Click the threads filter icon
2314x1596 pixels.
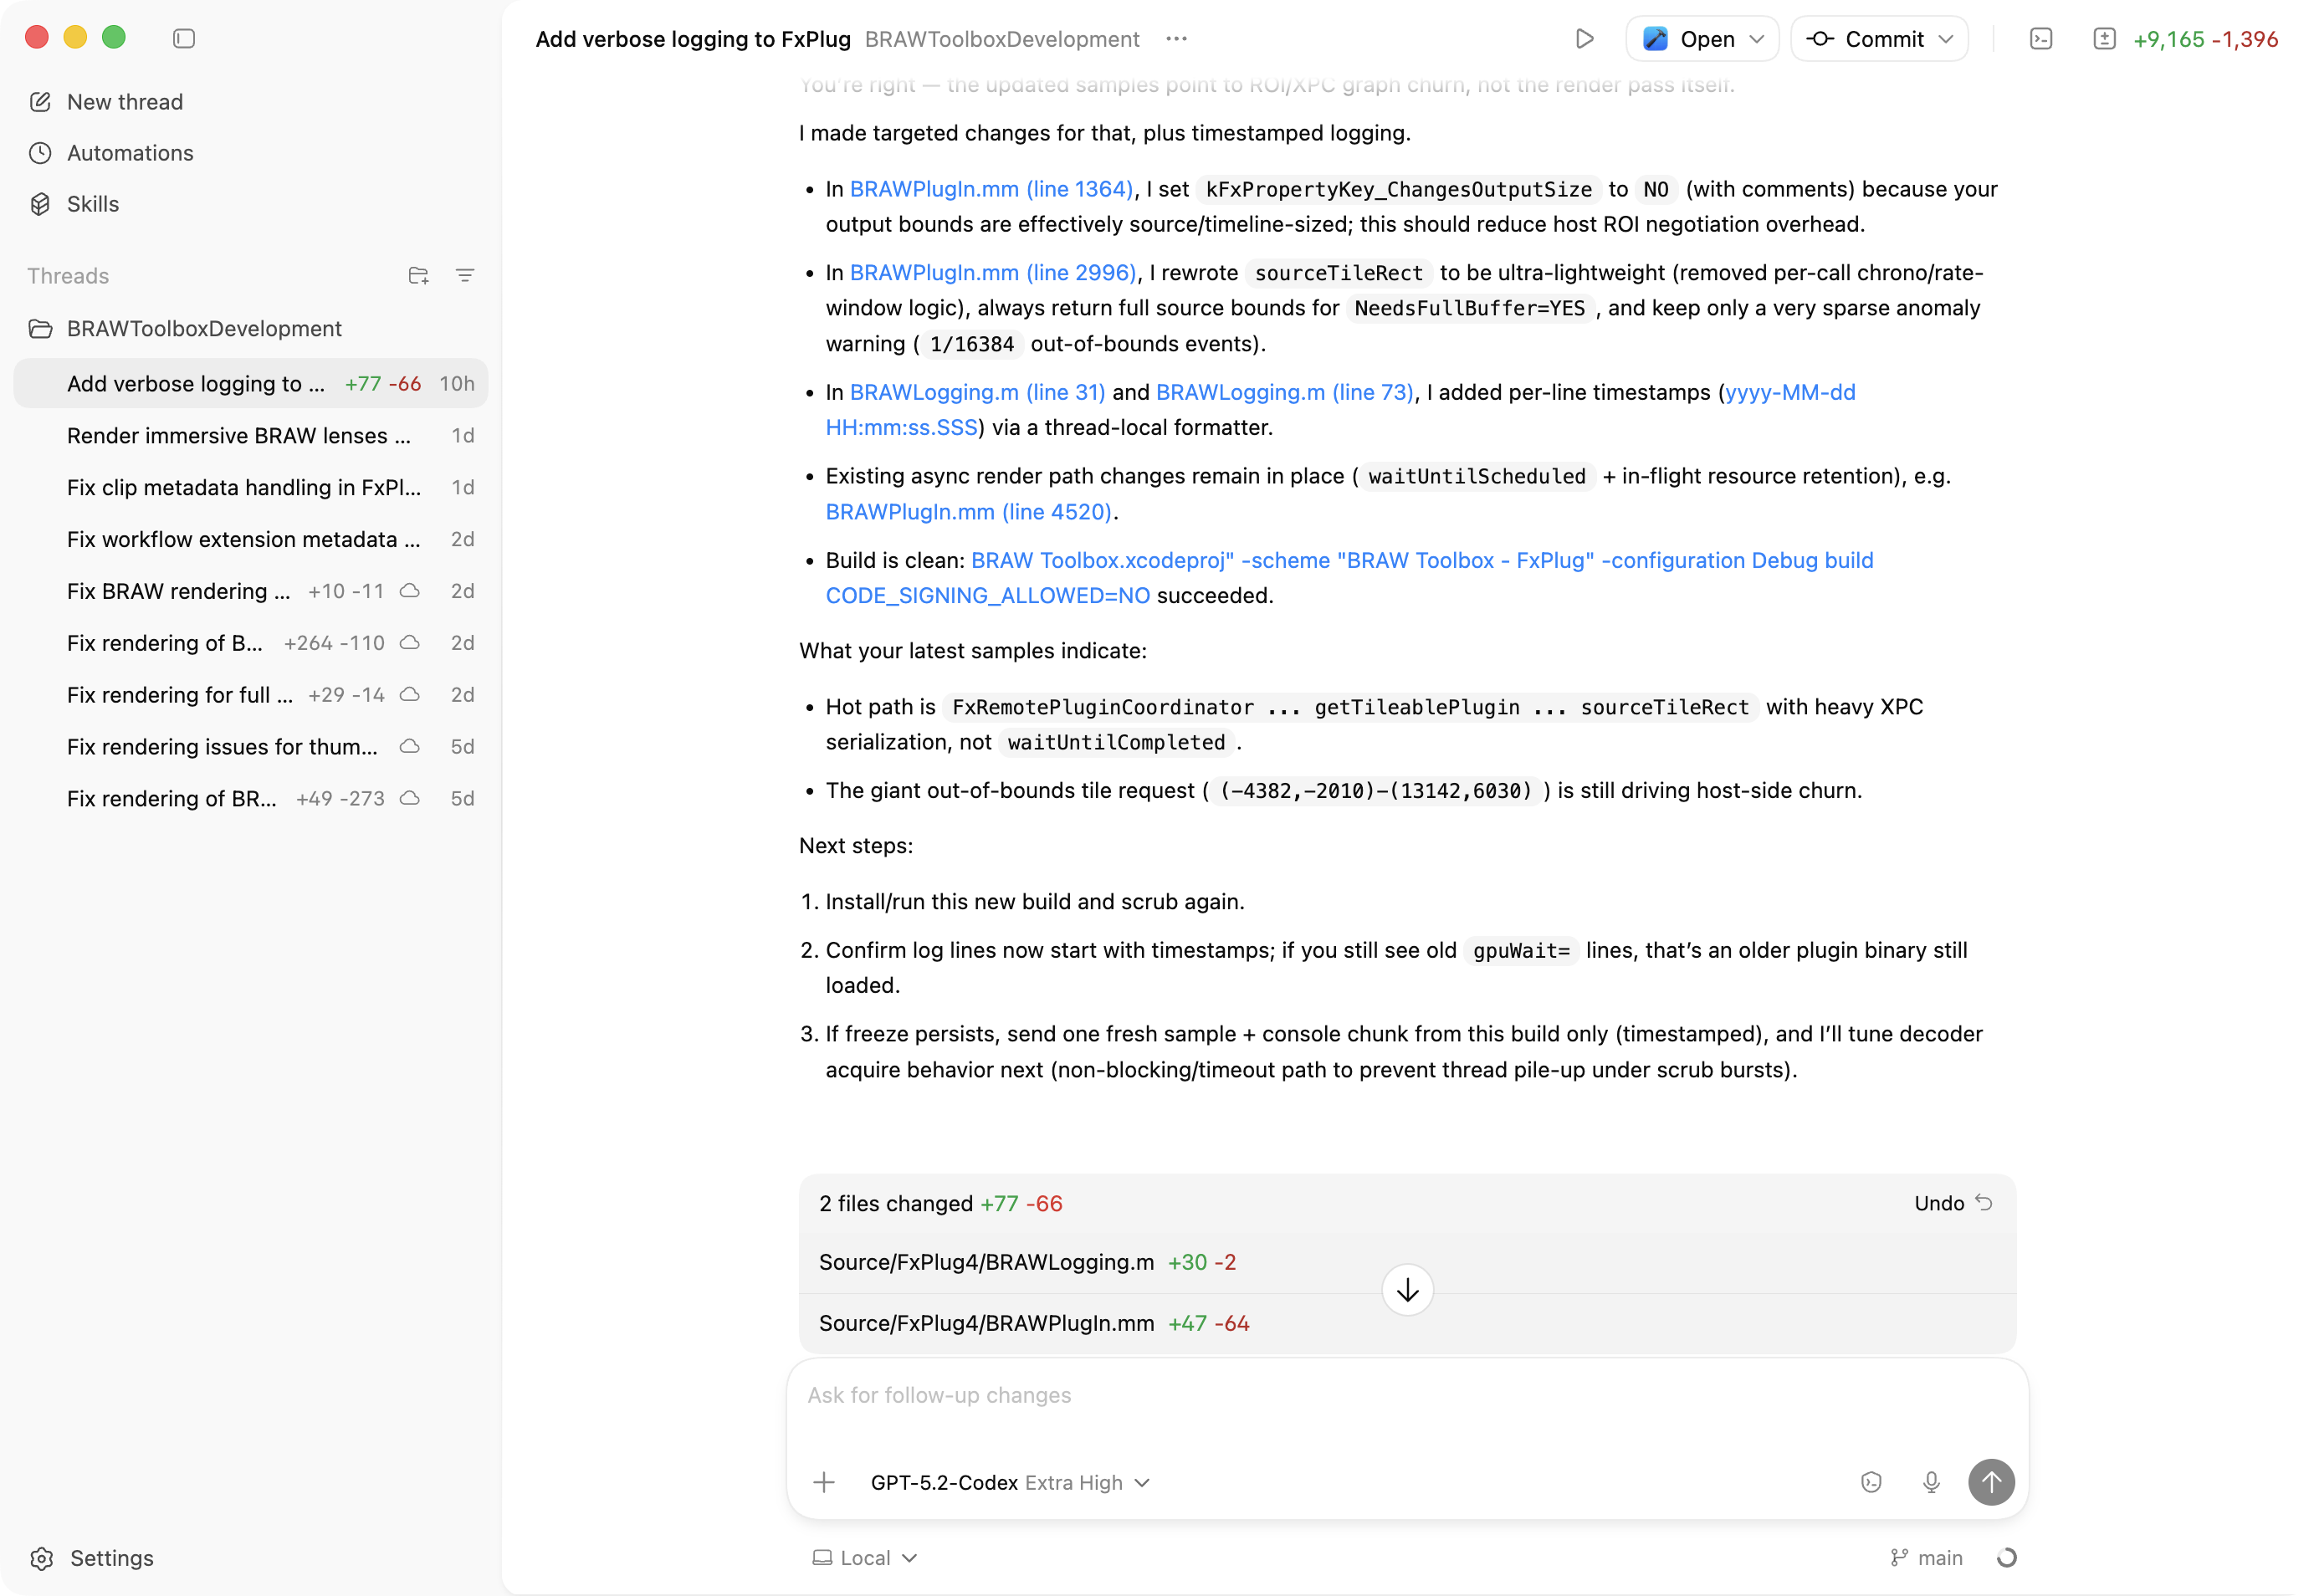coord(465,276)
